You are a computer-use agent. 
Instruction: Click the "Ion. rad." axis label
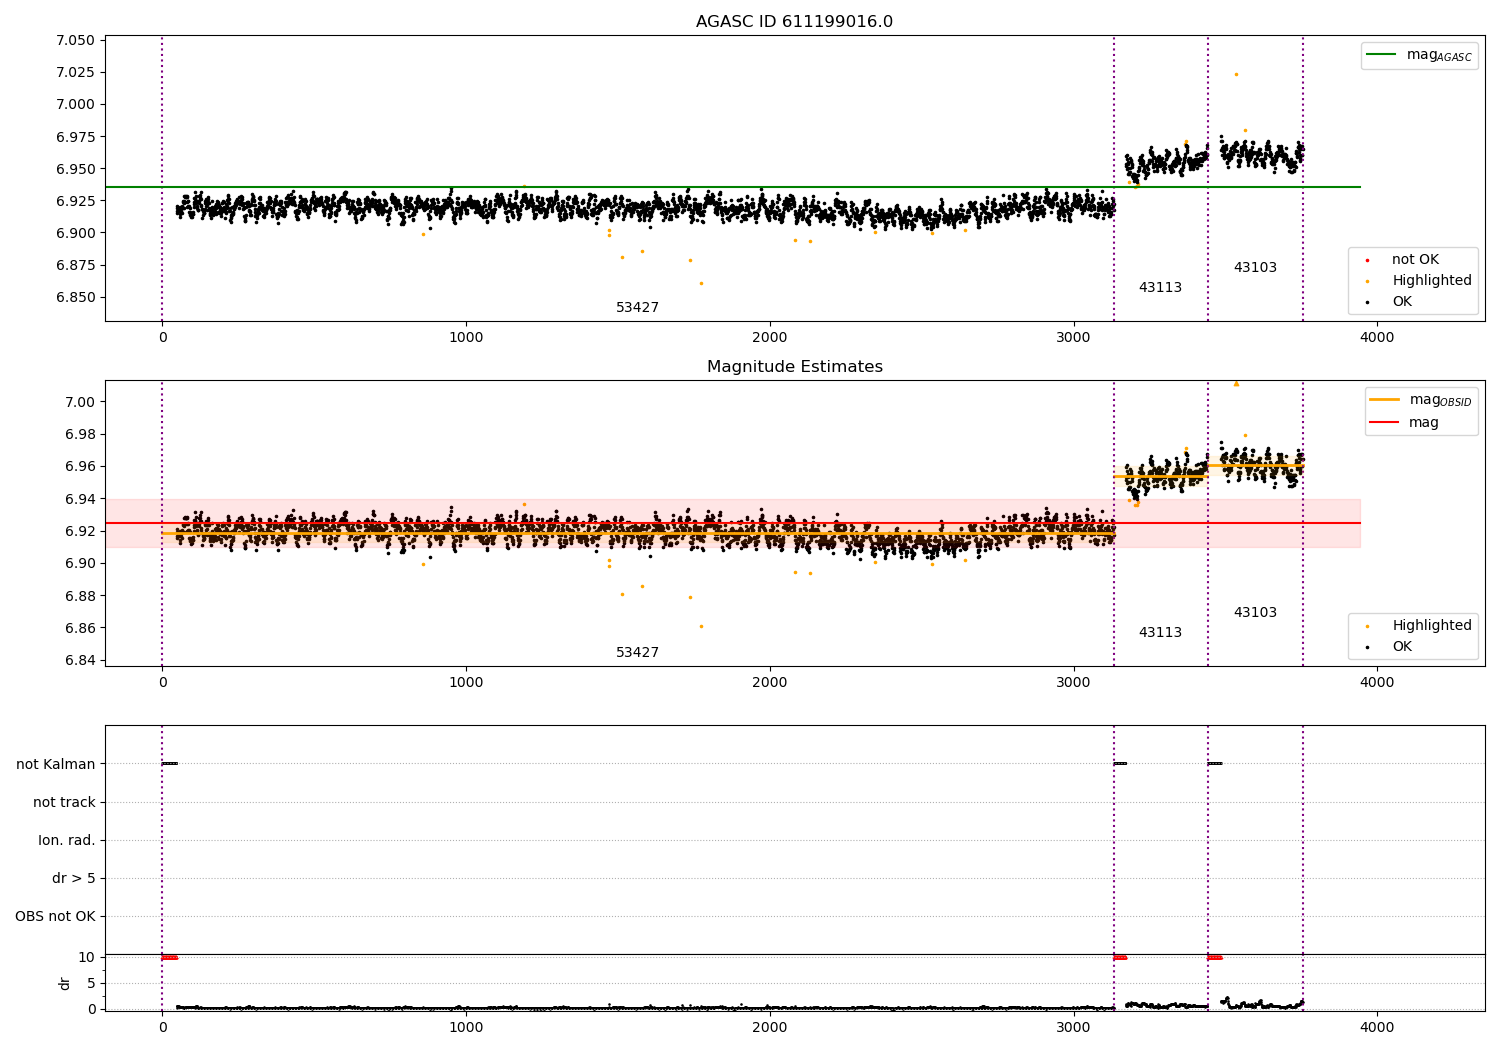[x=67, y=841]
